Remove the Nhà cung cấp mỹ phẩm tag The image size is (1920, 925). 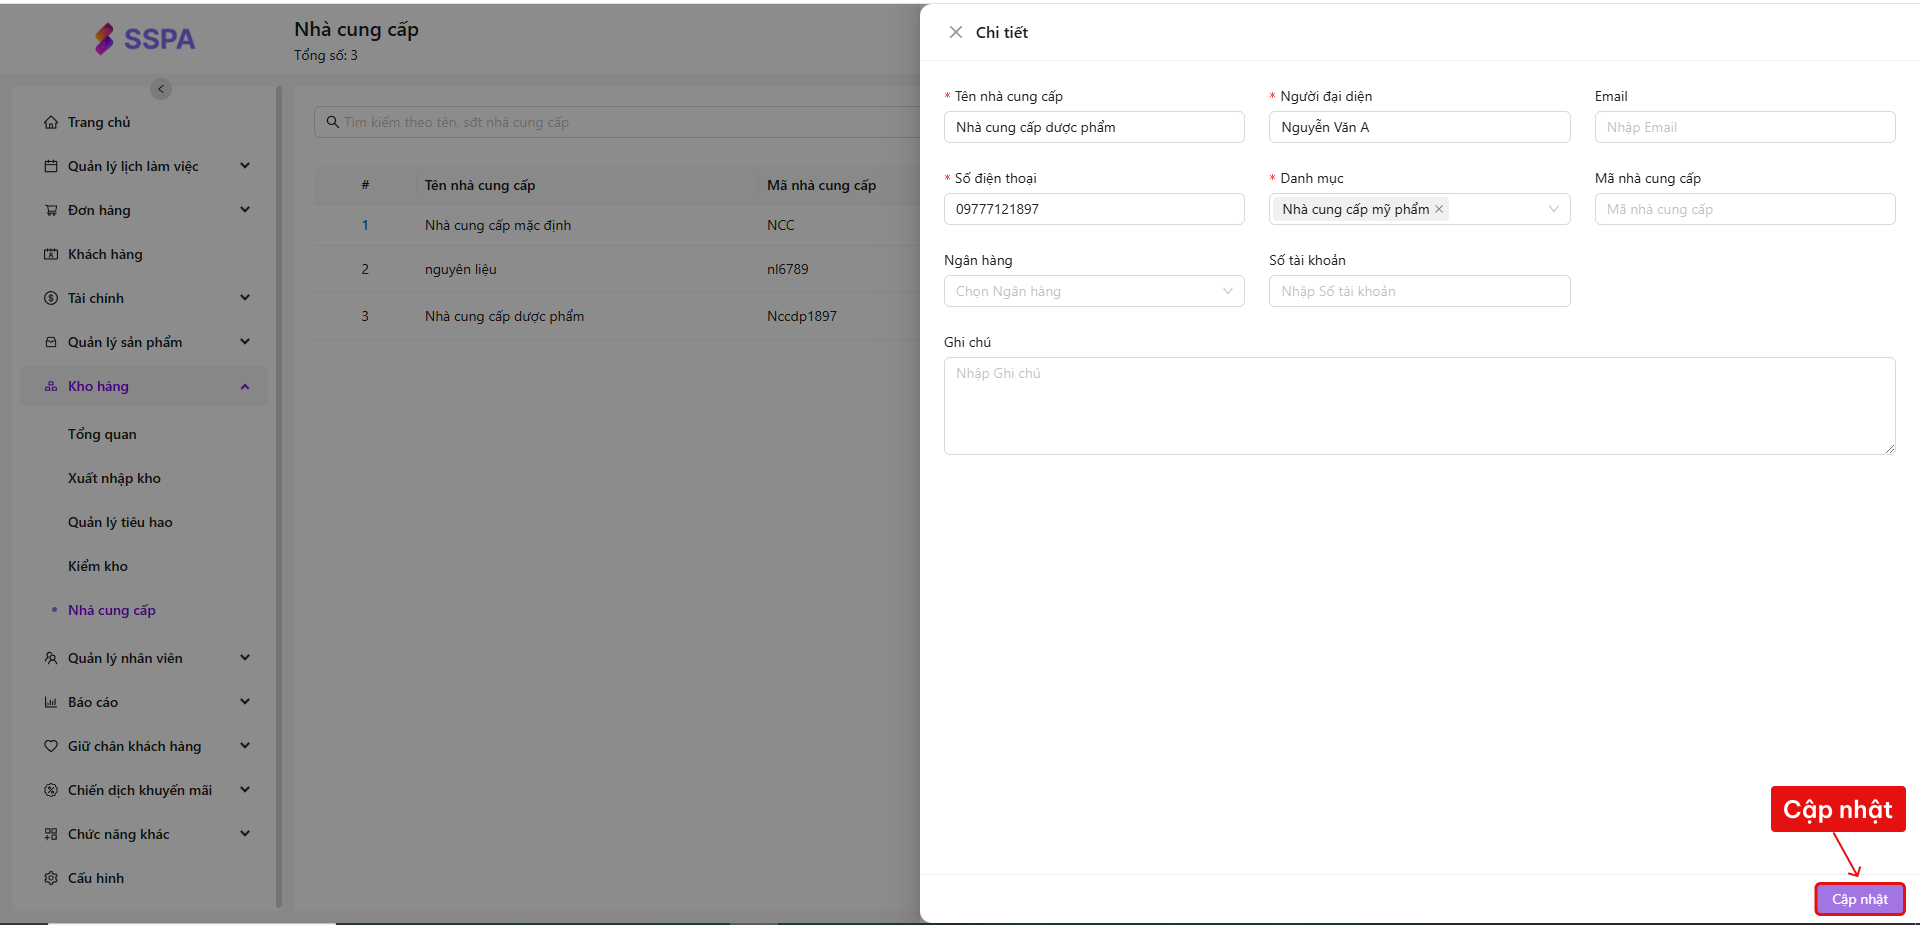point(1439,209)
